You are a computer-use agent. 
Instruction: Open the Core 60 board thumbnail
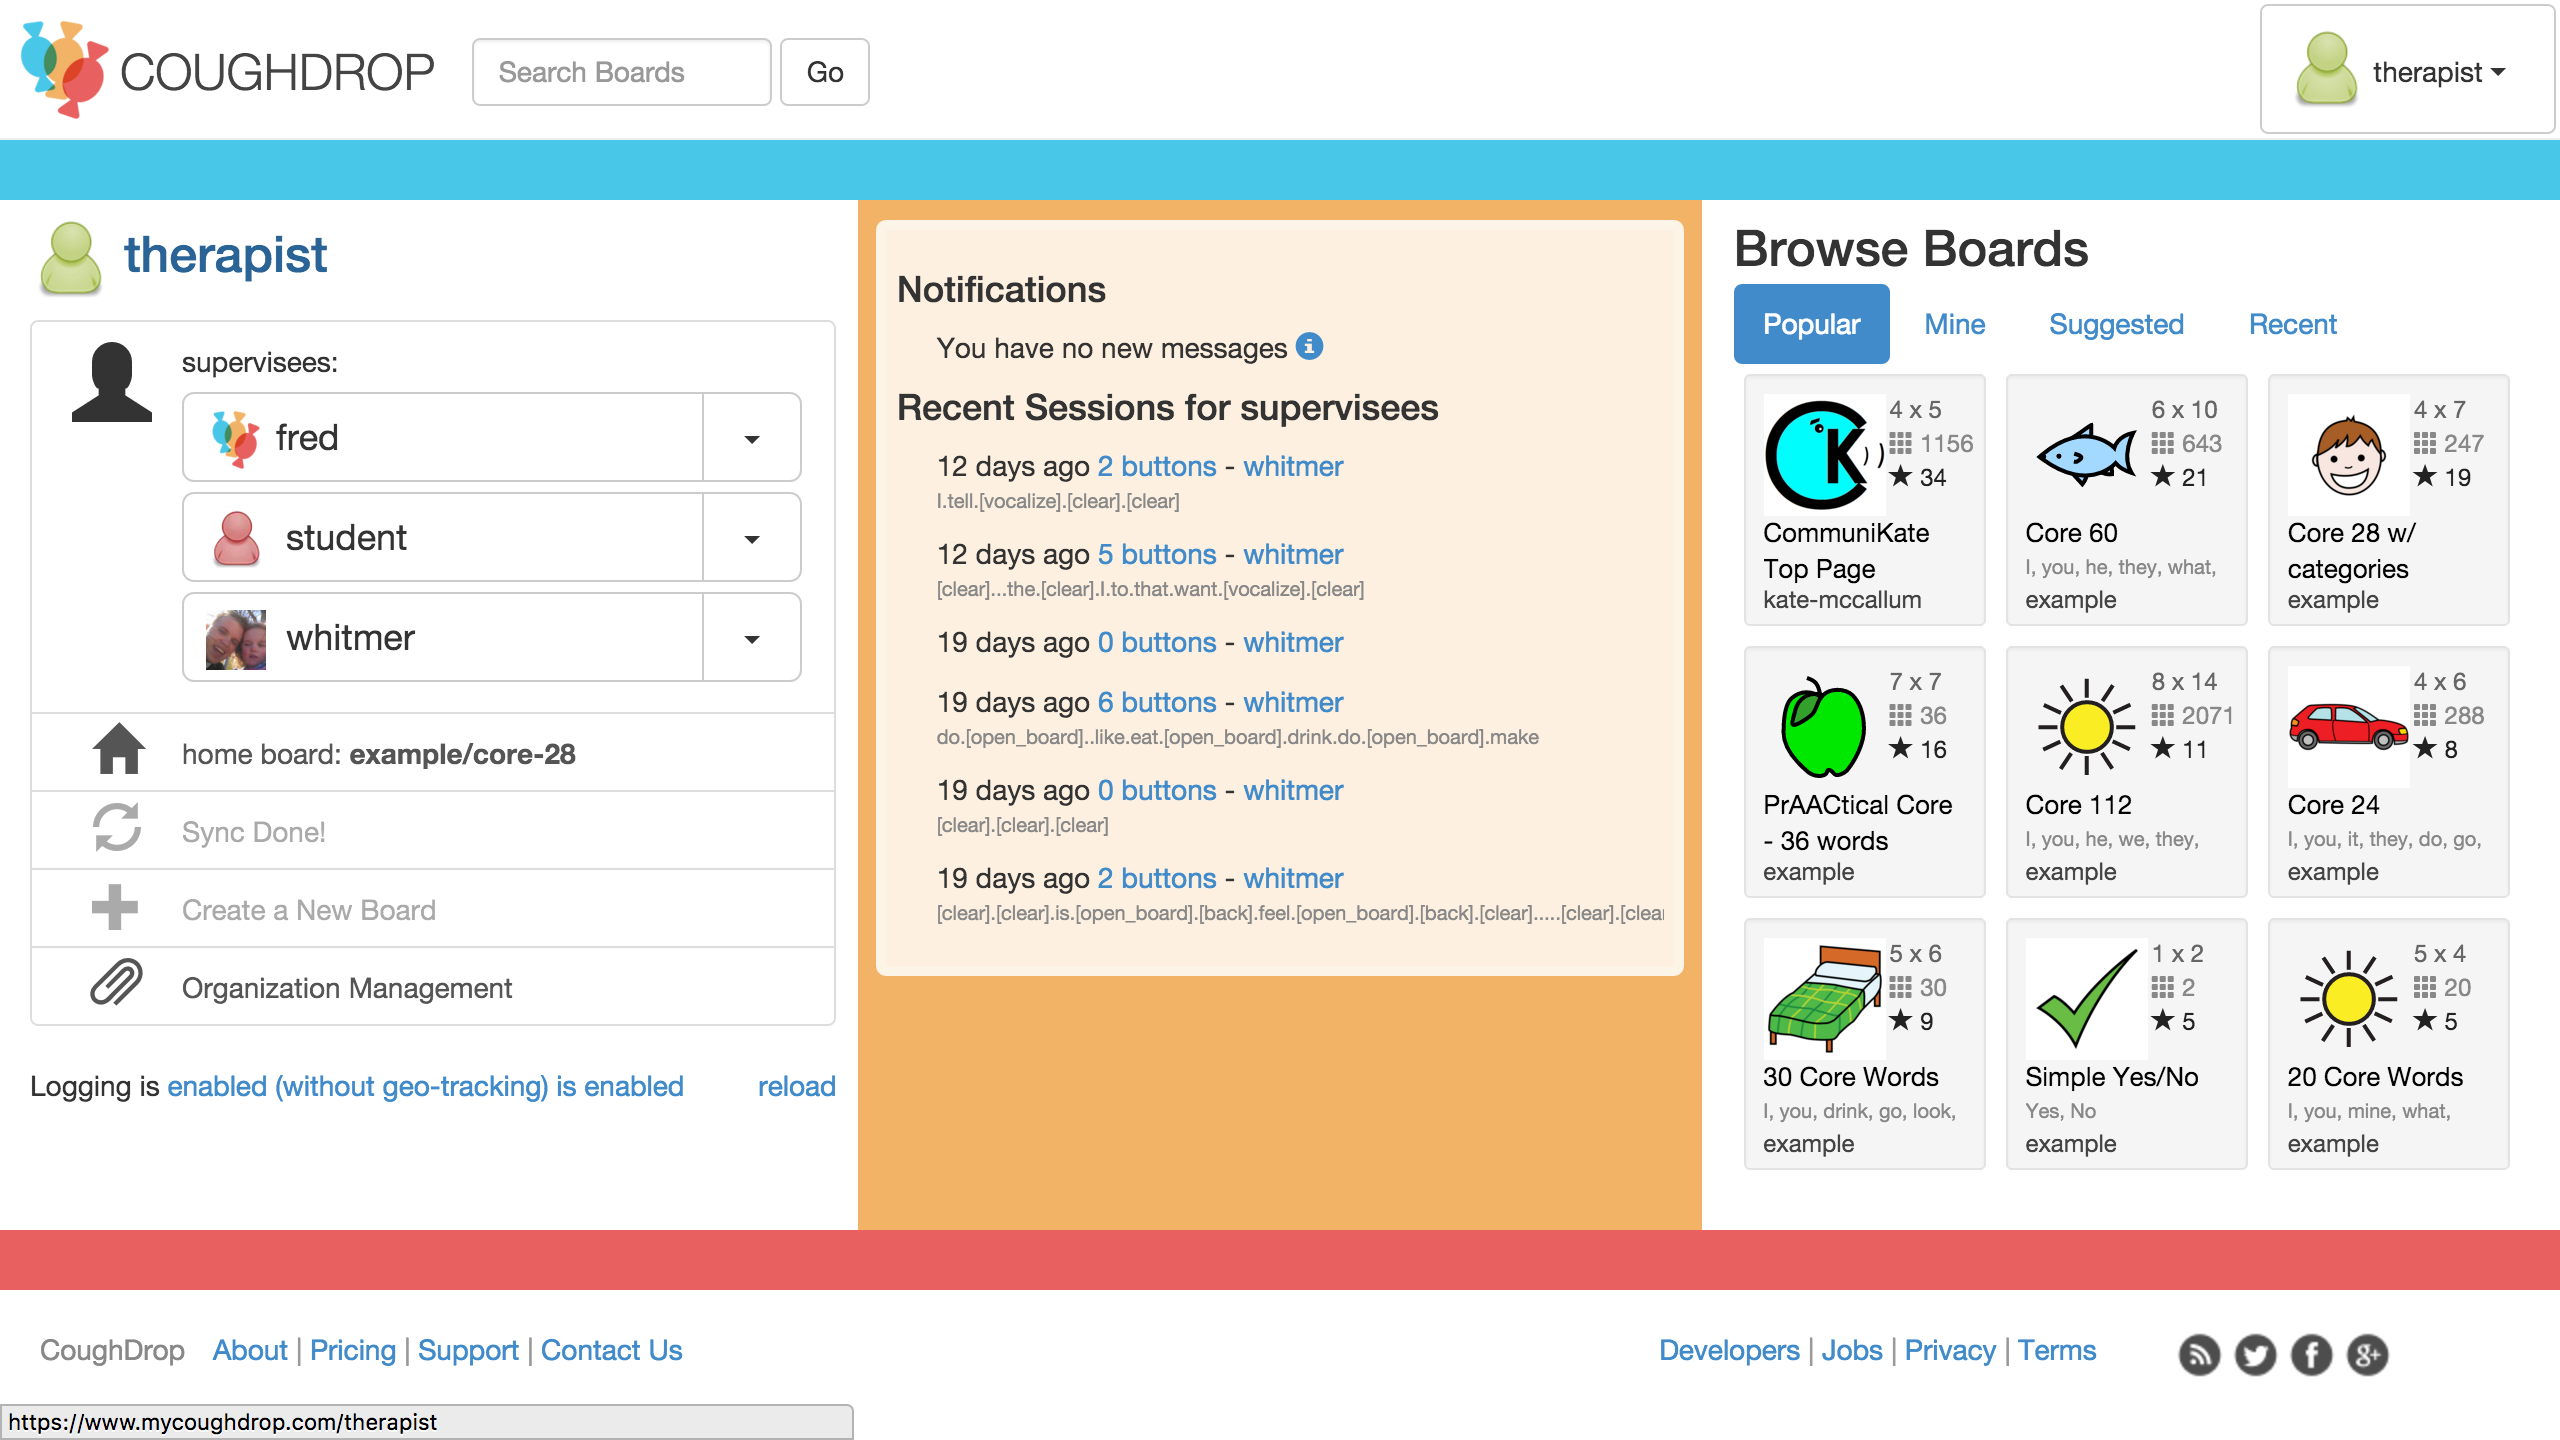coord(2086,456)
